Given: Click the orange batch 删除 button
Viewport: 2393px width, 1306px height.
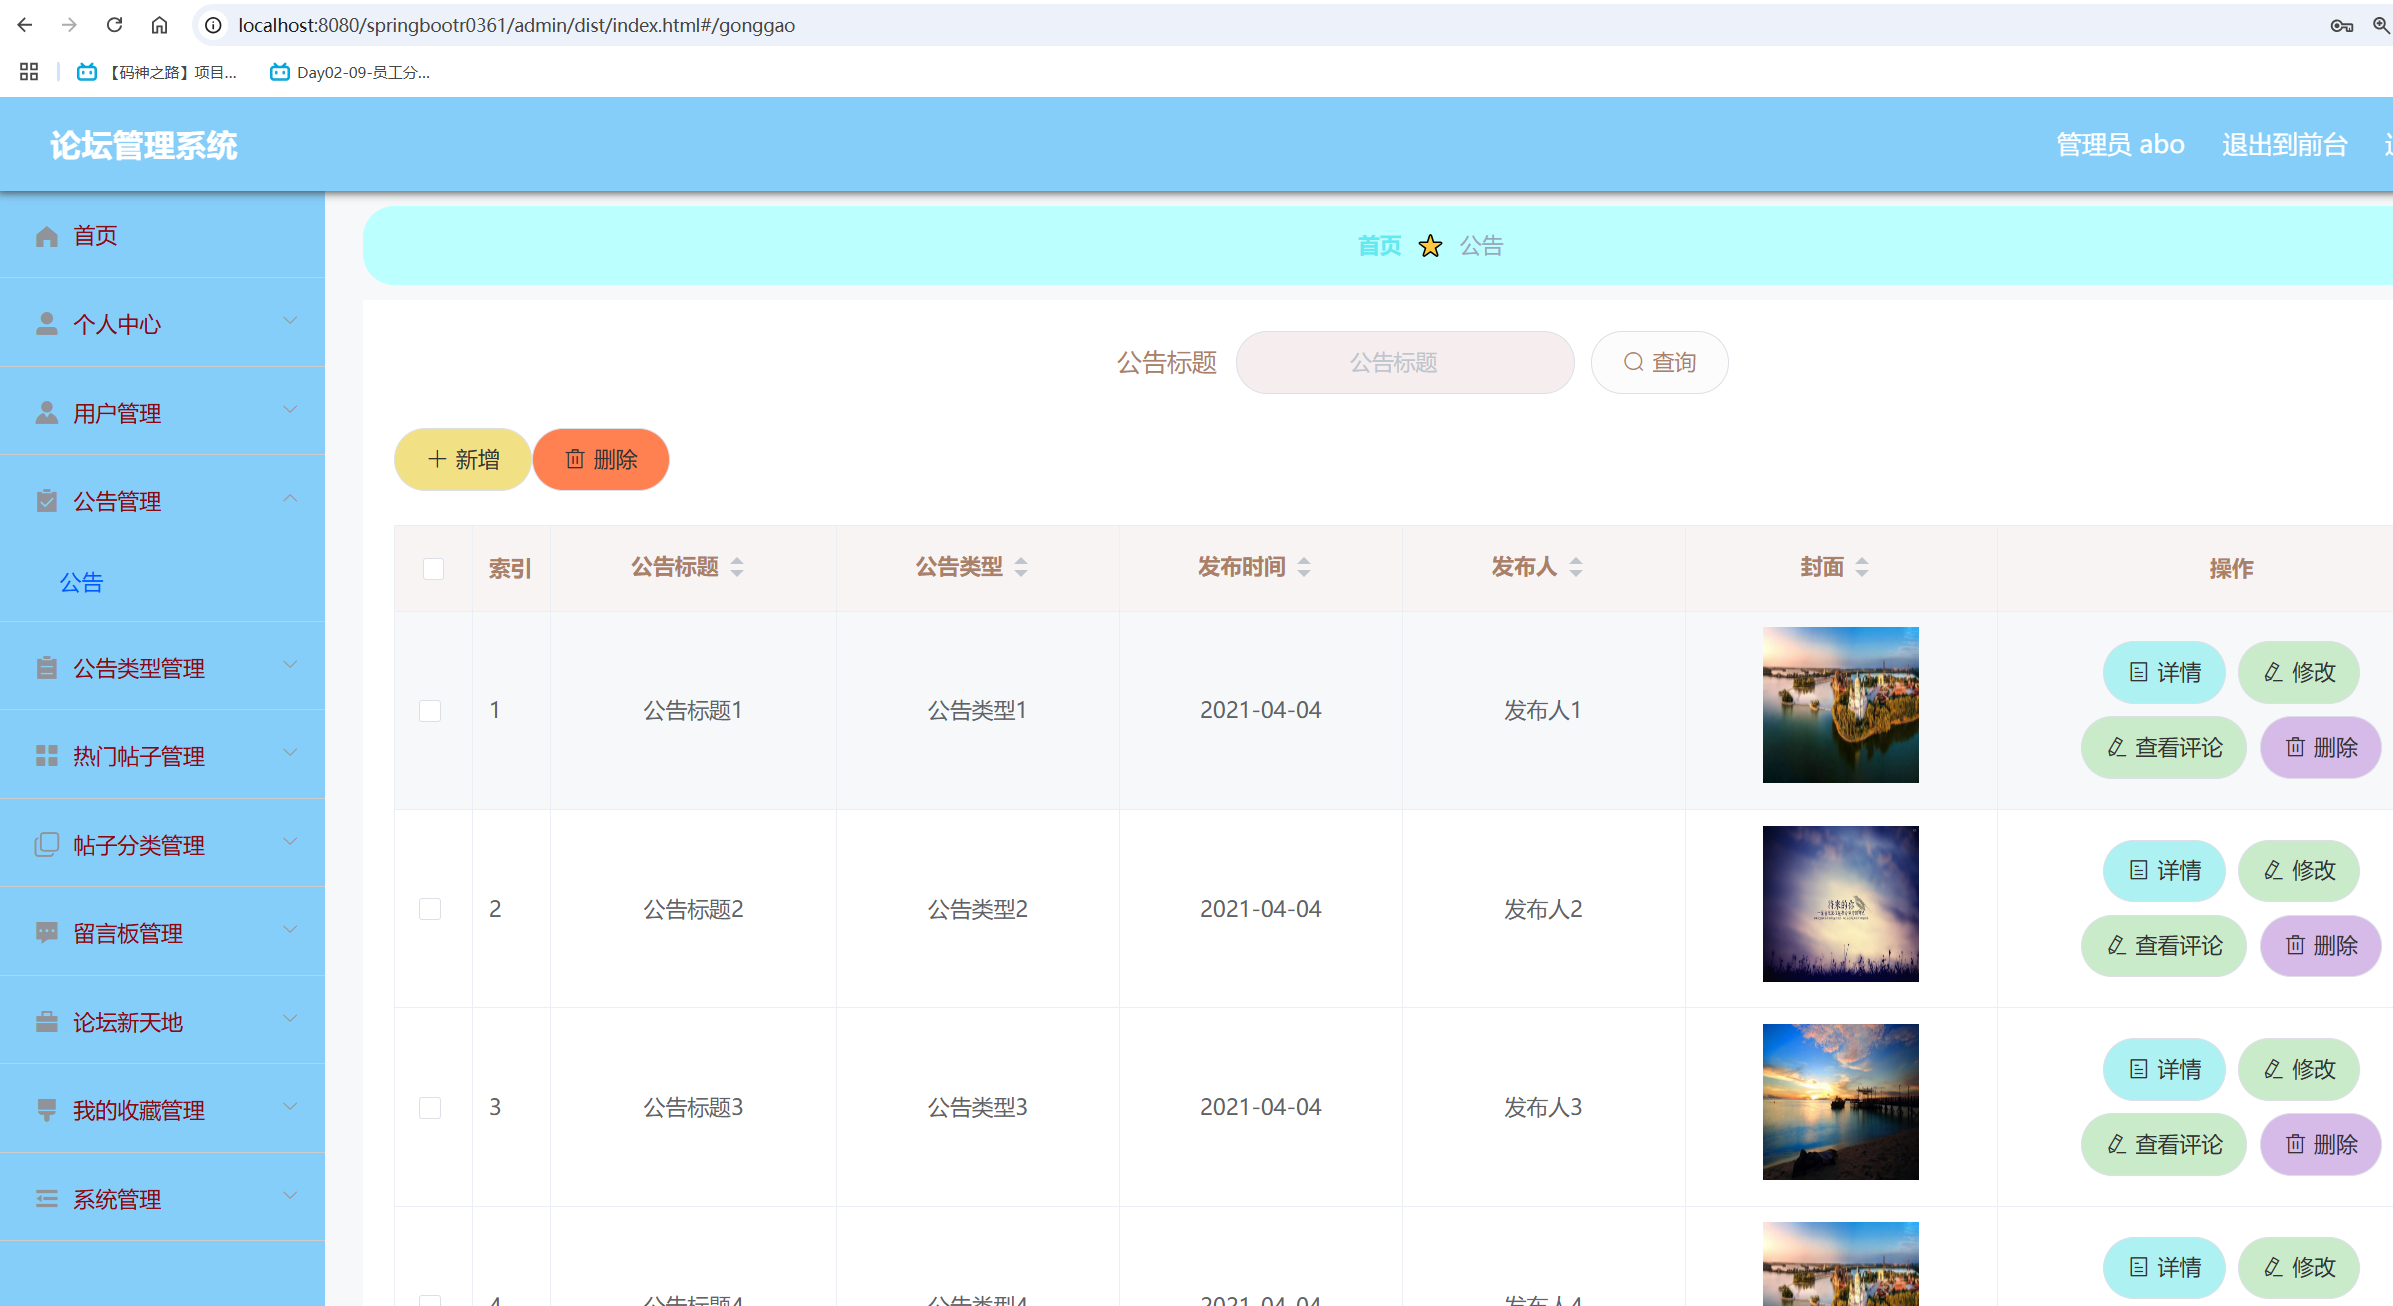Looking at the screenshot, I should click(601, 459).
